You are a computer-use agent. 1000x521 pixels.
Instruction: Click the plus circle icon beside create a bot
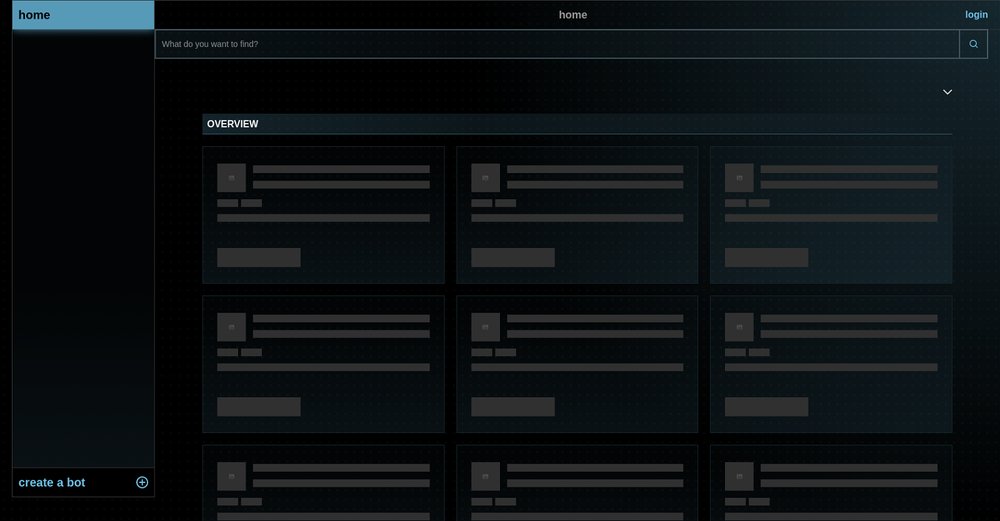click(x=142, y=482)
